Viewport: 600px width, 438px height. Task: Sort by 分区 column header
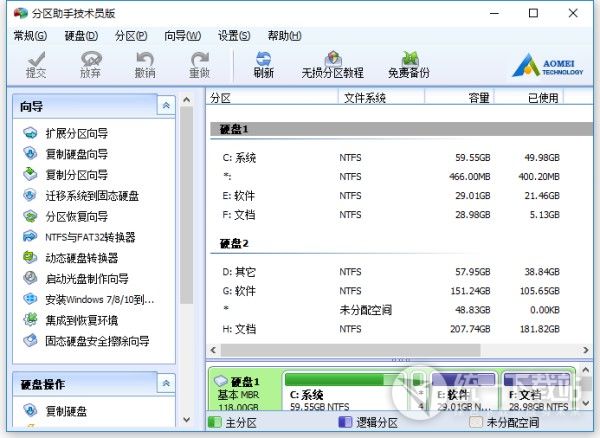272,98
